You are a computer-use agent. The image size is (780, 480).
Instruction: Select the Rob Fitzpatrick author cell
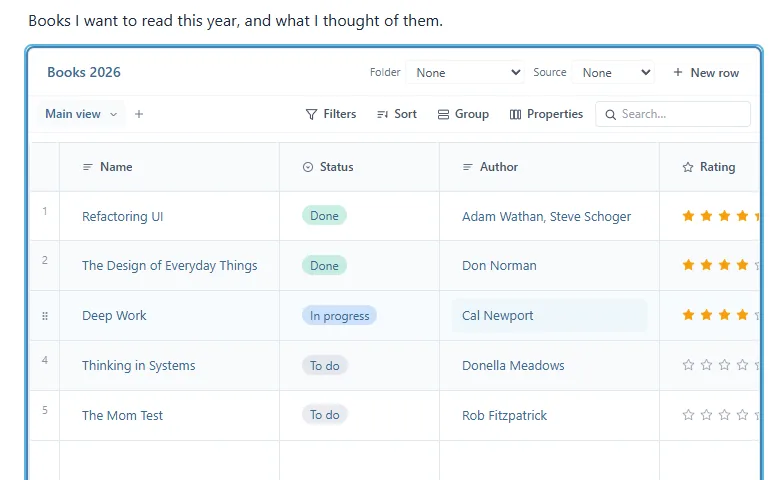point(549,415)
